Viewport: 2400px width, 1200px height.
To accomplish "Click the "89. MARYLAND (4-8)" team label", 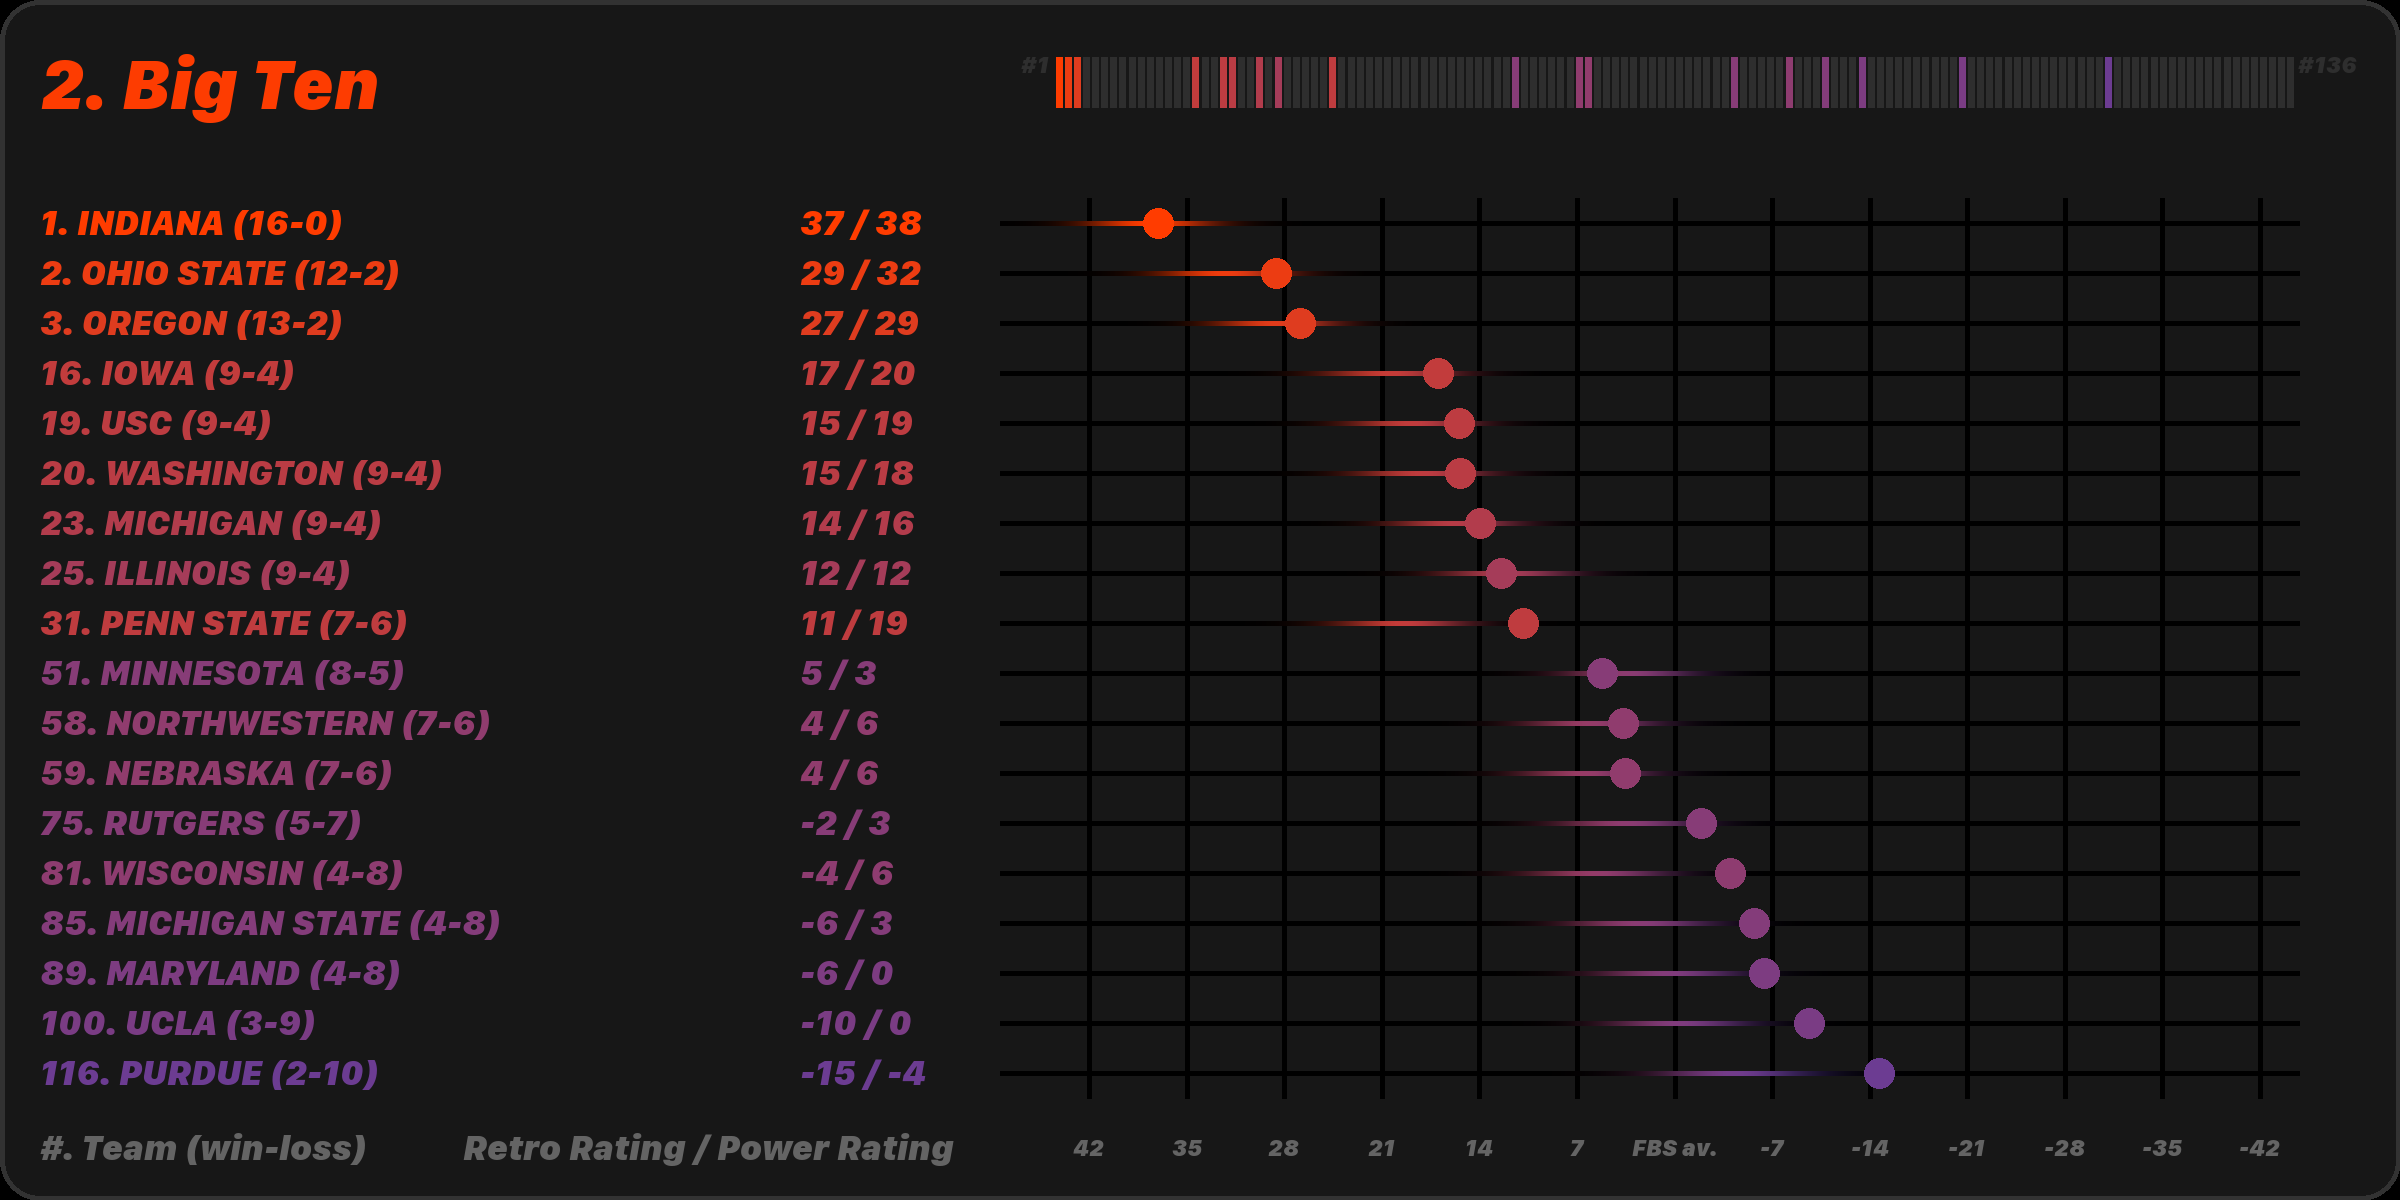I will click(220, 973).
